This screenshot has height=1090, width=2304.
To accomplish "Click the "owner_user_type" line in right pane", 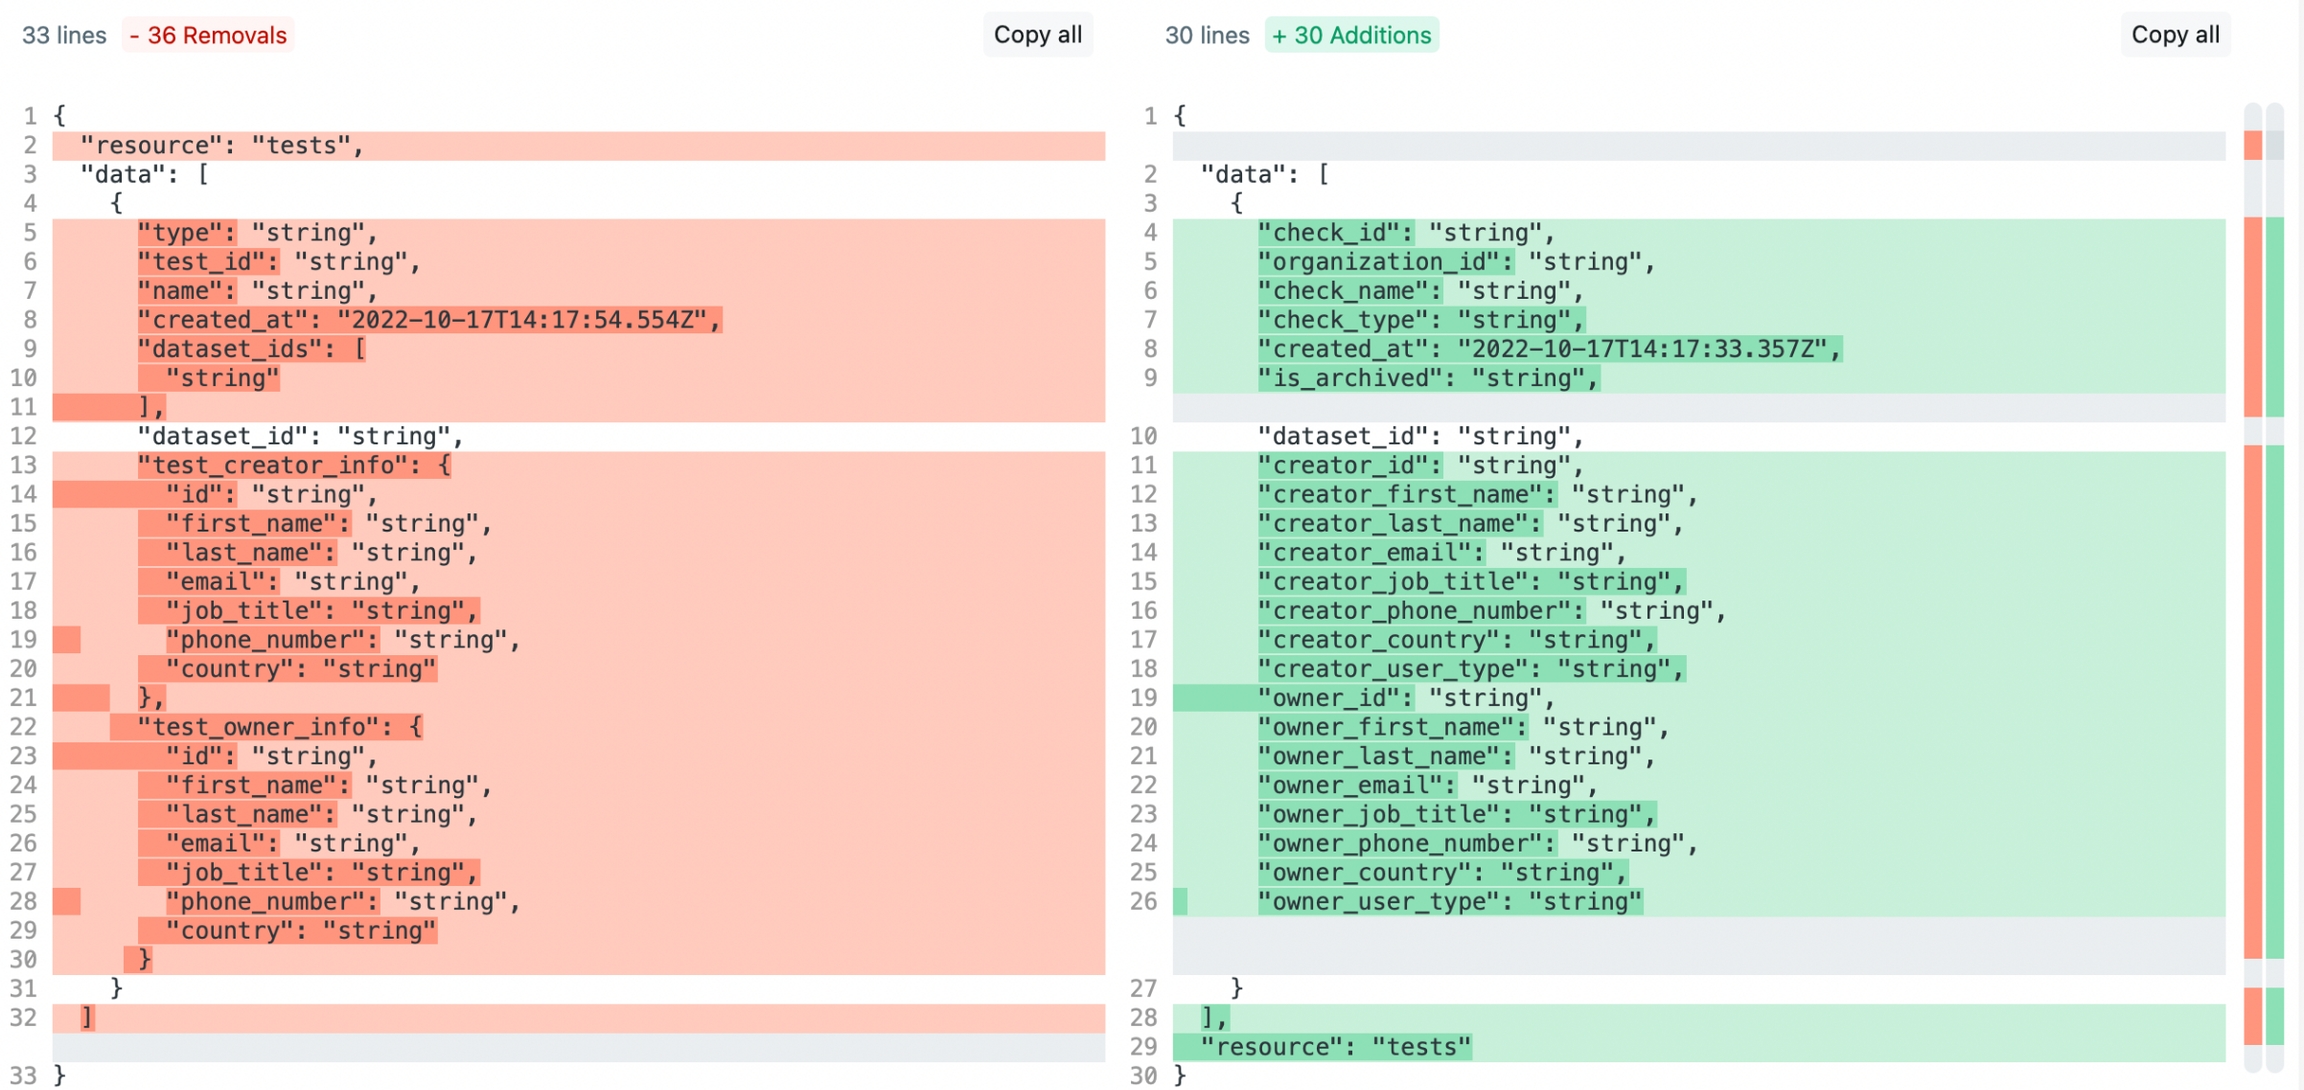I will [1449, 902].
